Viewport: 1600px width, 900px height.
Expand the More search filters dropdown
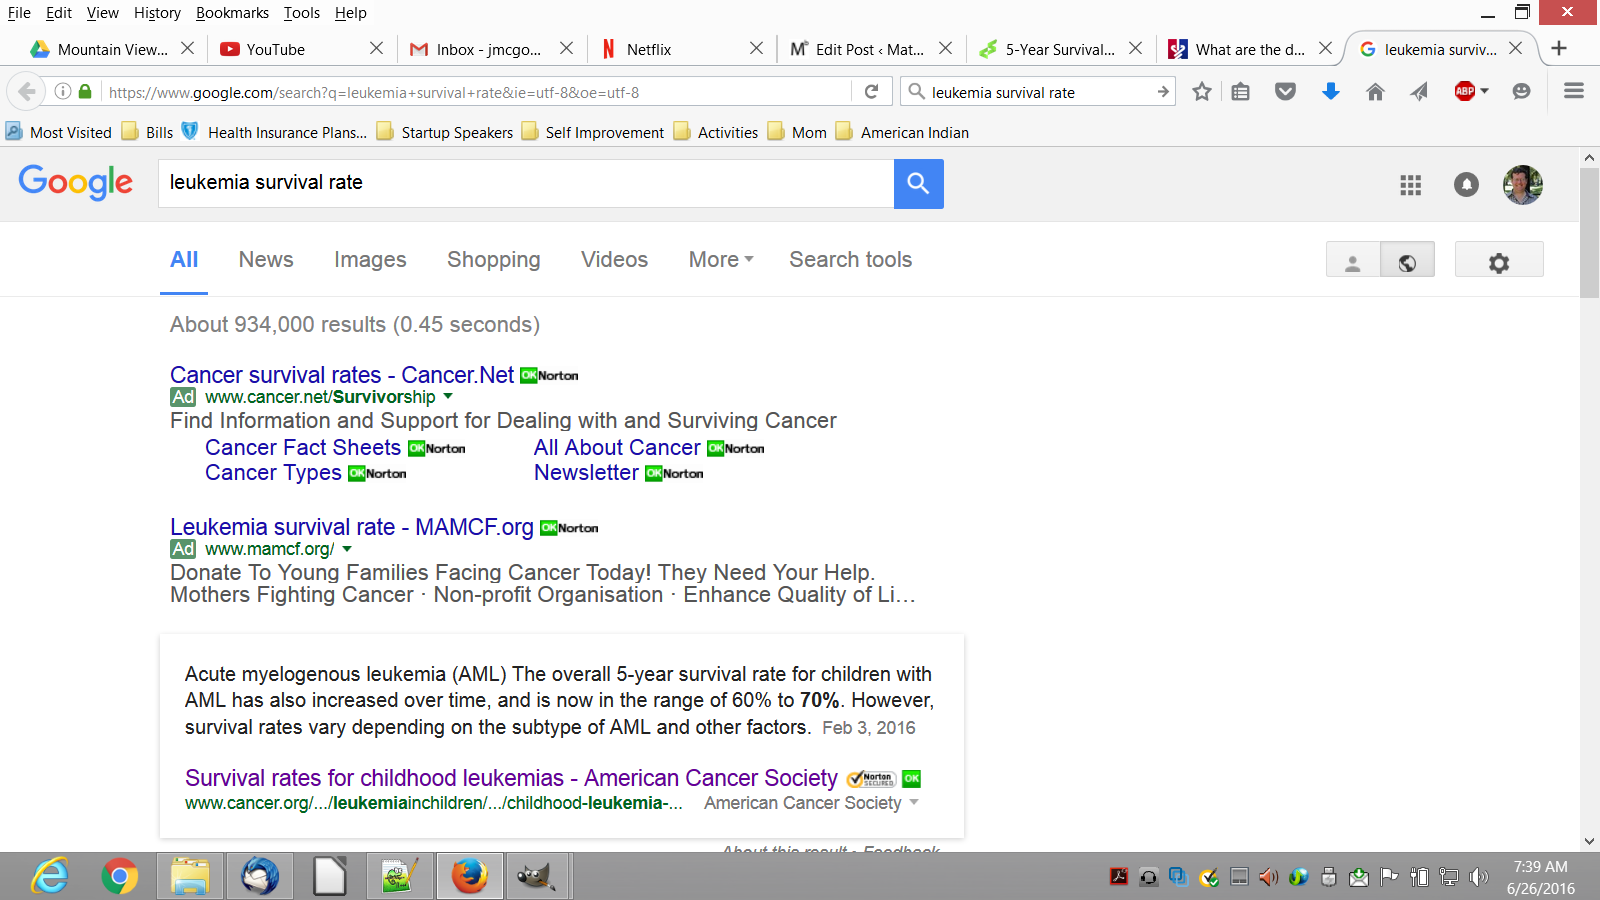click(721, 260)
